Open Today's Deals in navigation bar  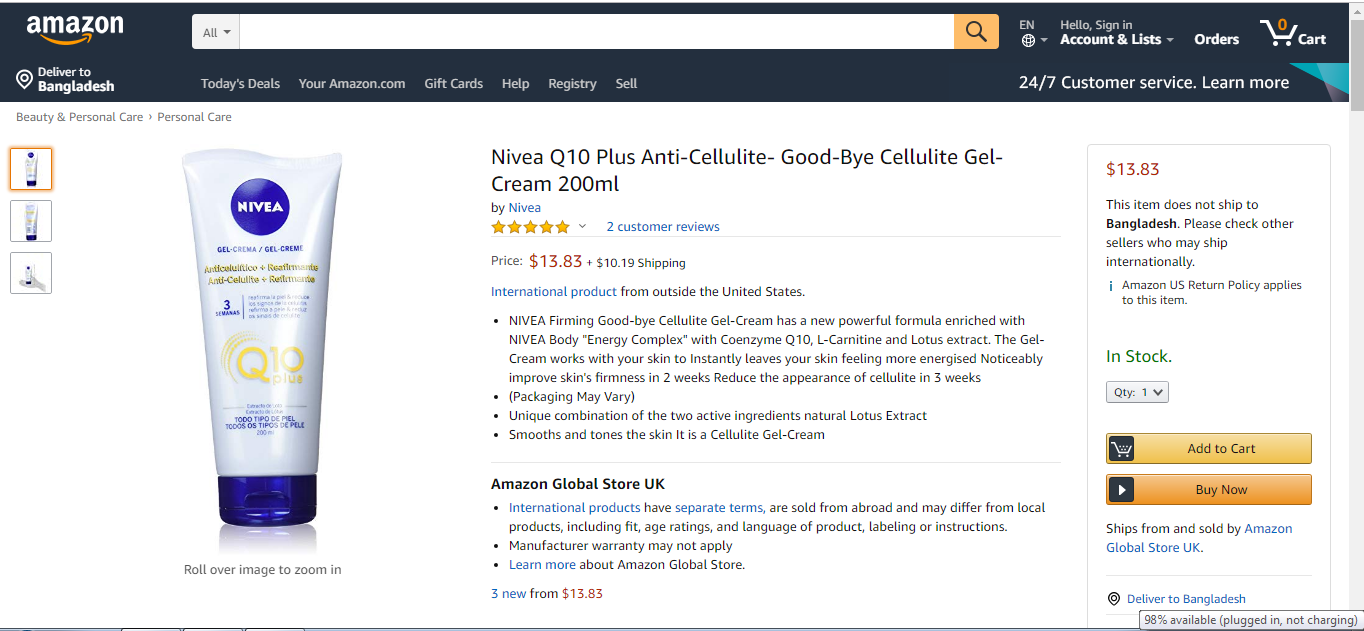coord(240,84)
